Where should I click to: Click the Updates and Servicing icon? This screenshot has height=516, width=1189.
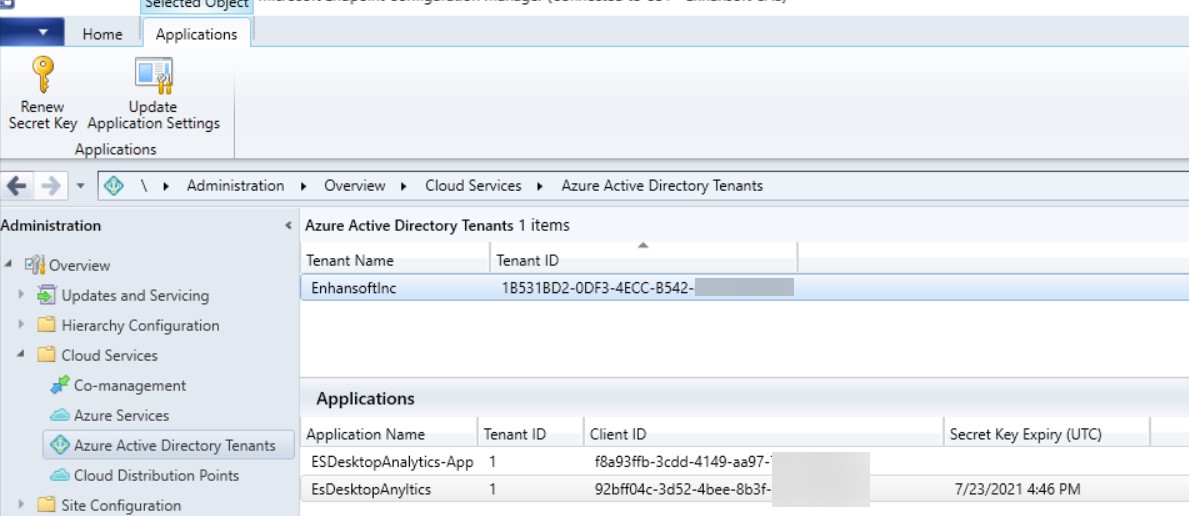coord(47,296)
